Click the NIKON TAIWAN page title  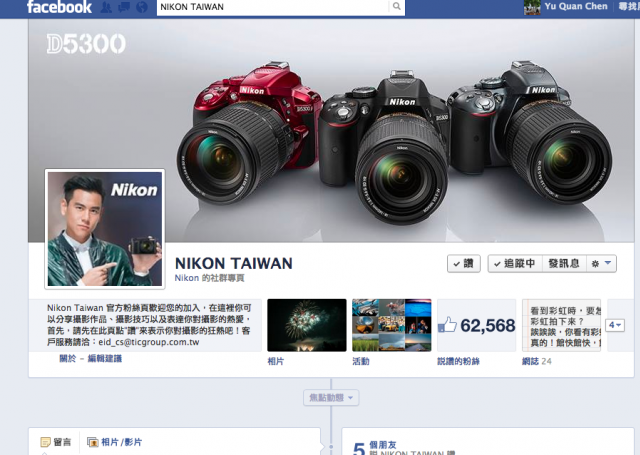(233, 264)
